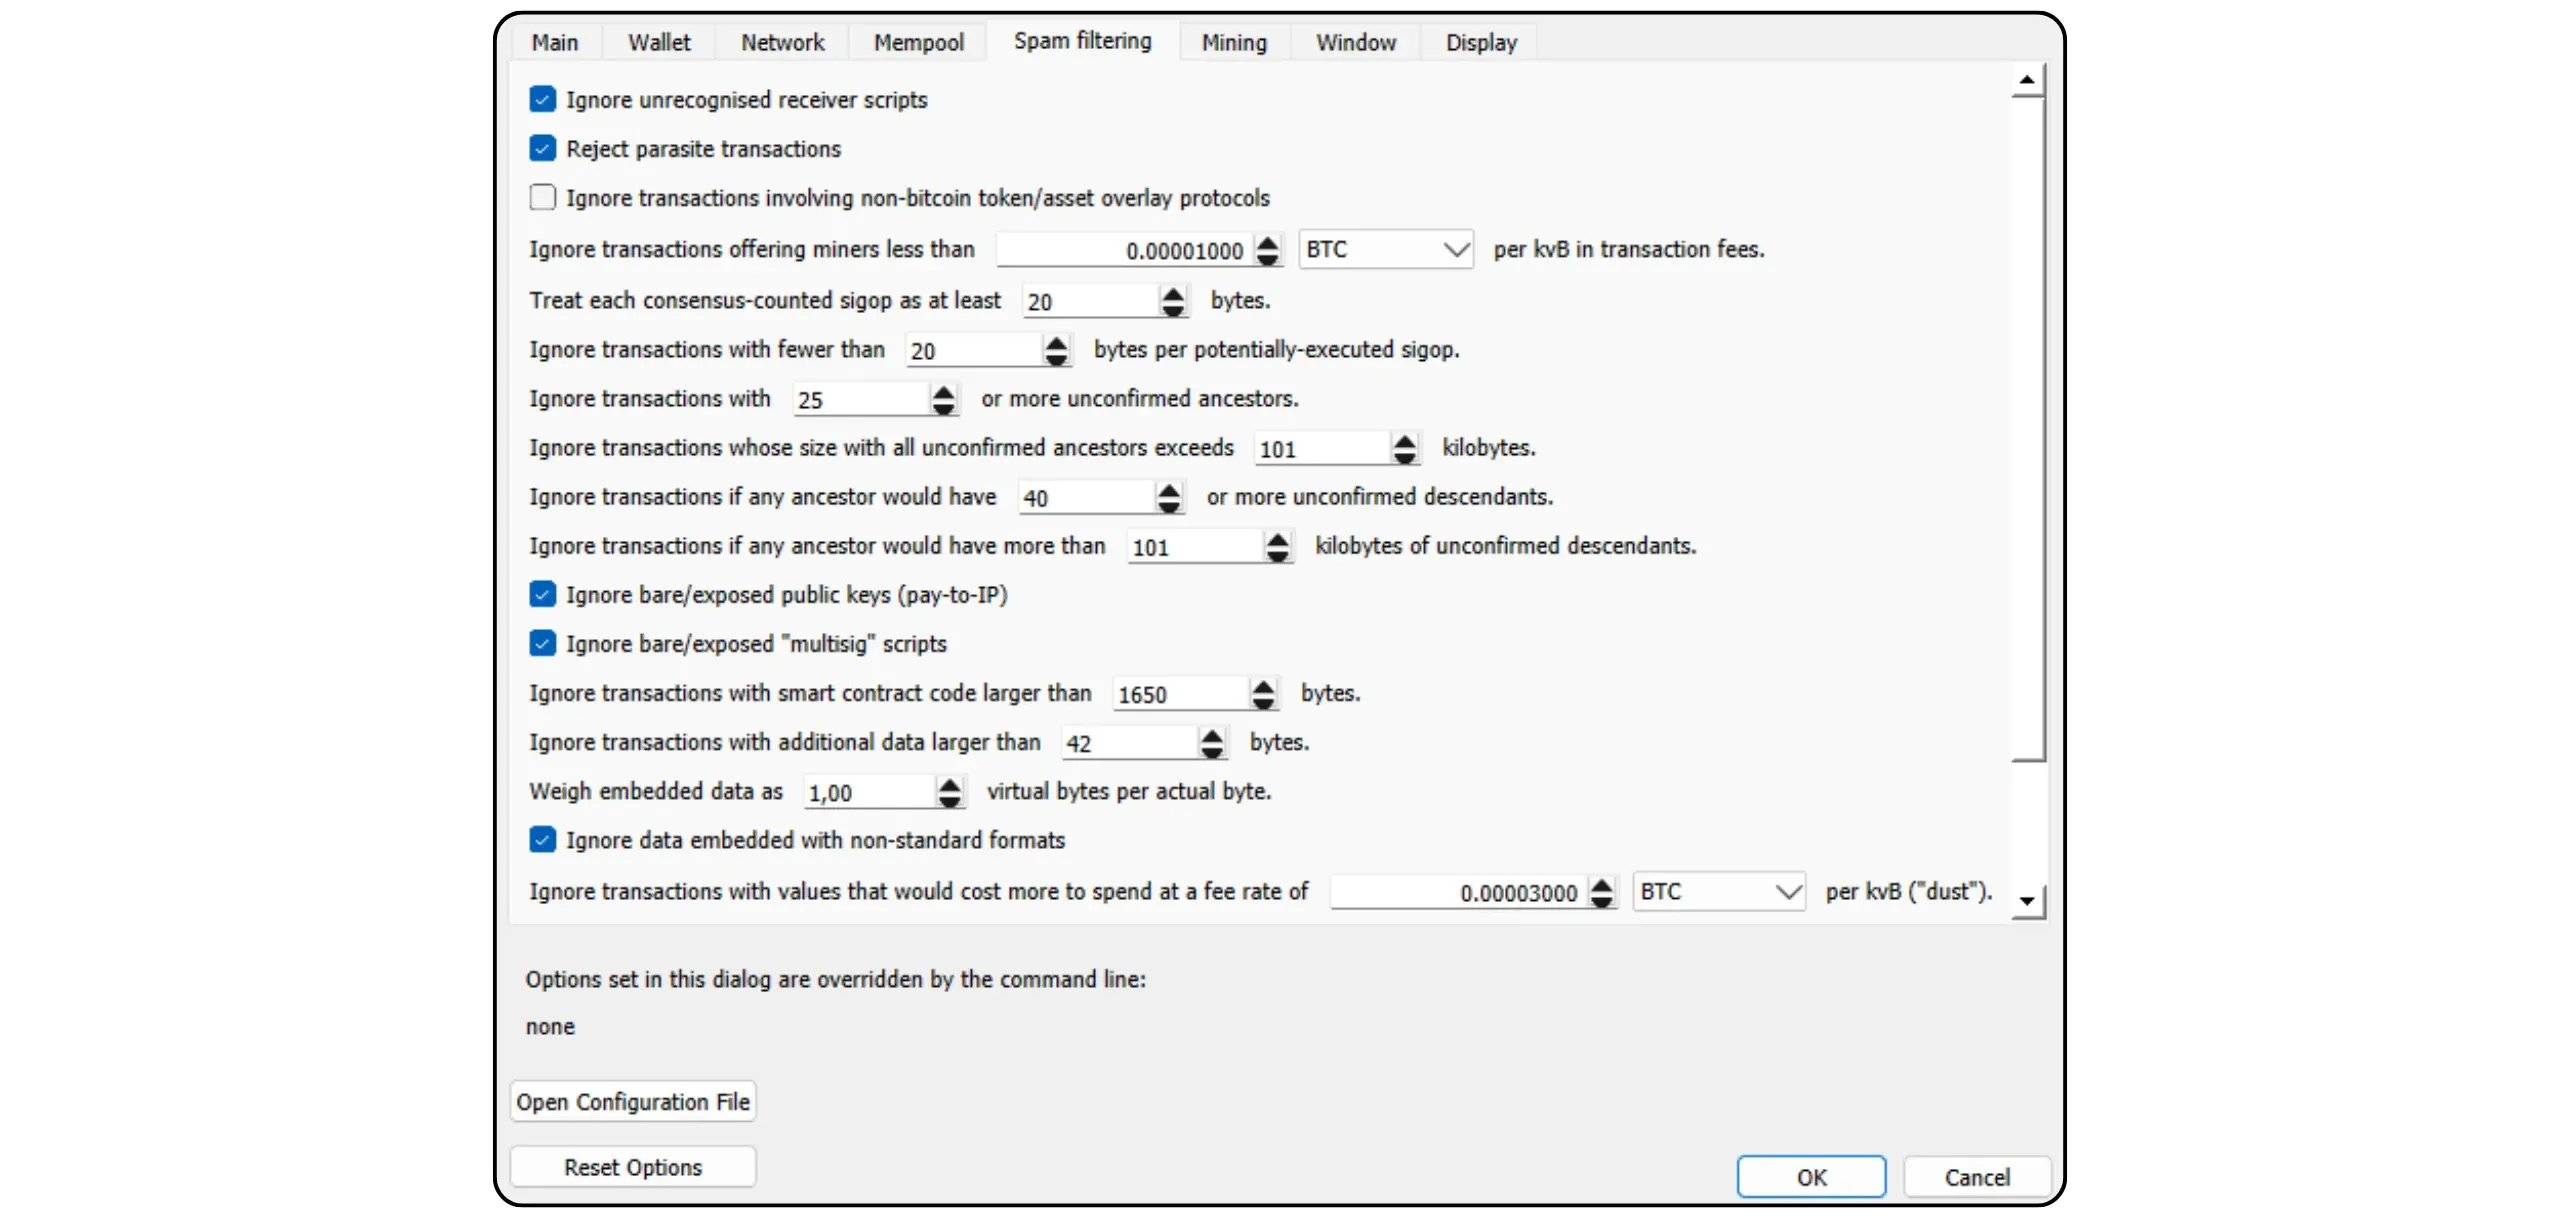Viewport: 2560px width, 1218px height.
Task: Click Open Configuration File button
Action: pyautogui.click(x=633, y=1101)
